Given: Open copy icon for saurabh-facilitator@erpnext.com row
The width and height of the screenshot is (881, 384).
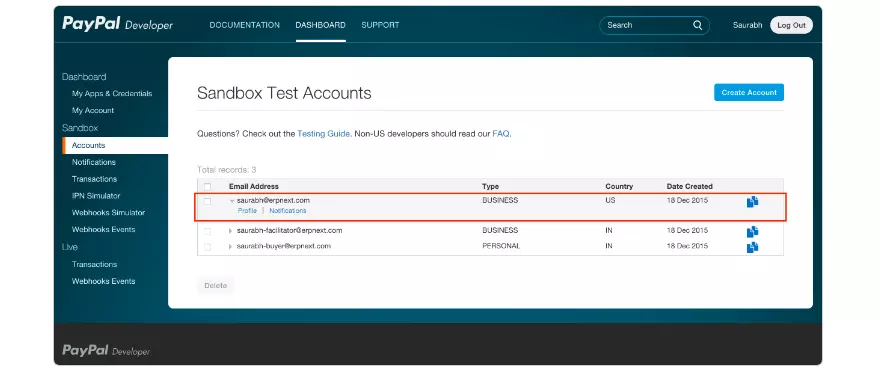Looking at the screenshot, I should point(752,231).
